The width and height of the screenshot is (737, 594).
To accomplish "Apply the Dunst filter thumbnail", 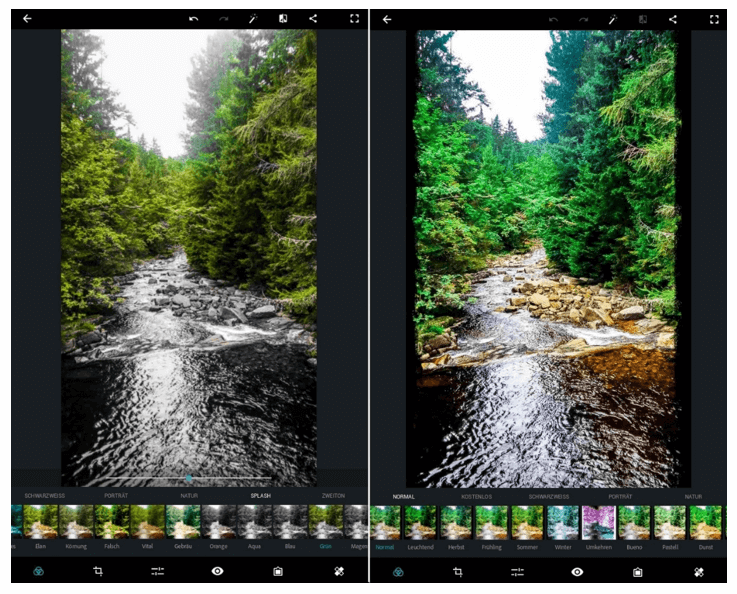I will coord(706,523).
